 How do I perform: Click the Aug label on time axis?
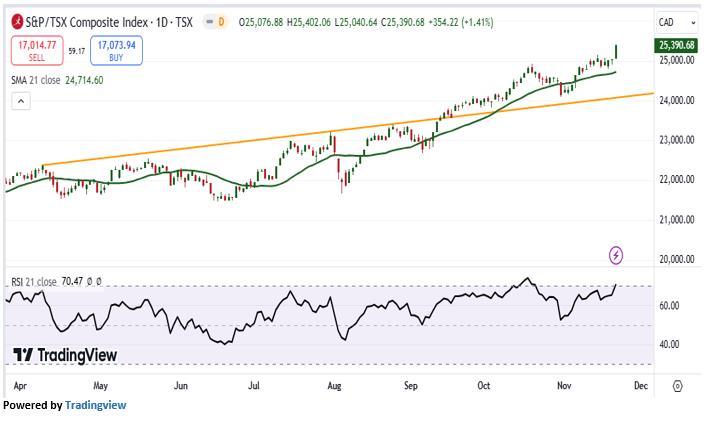334,384
